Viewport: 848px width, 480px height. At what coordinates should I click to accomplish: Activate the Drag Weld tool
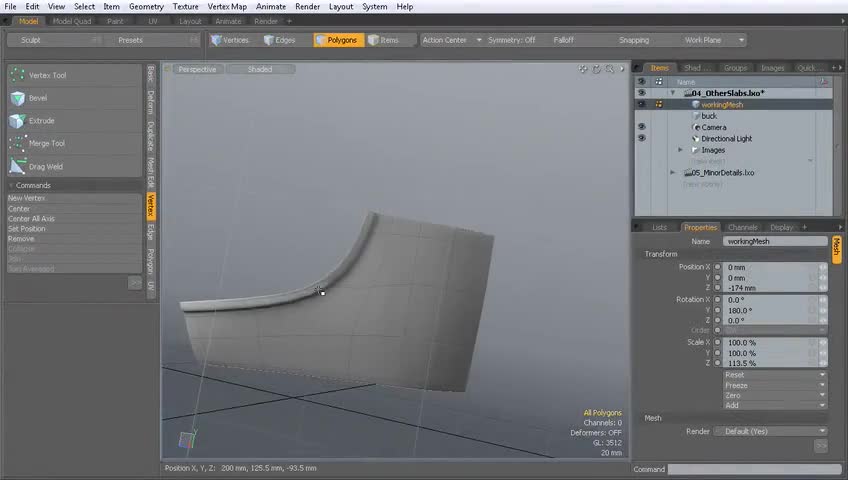click(x=45, y=167)
